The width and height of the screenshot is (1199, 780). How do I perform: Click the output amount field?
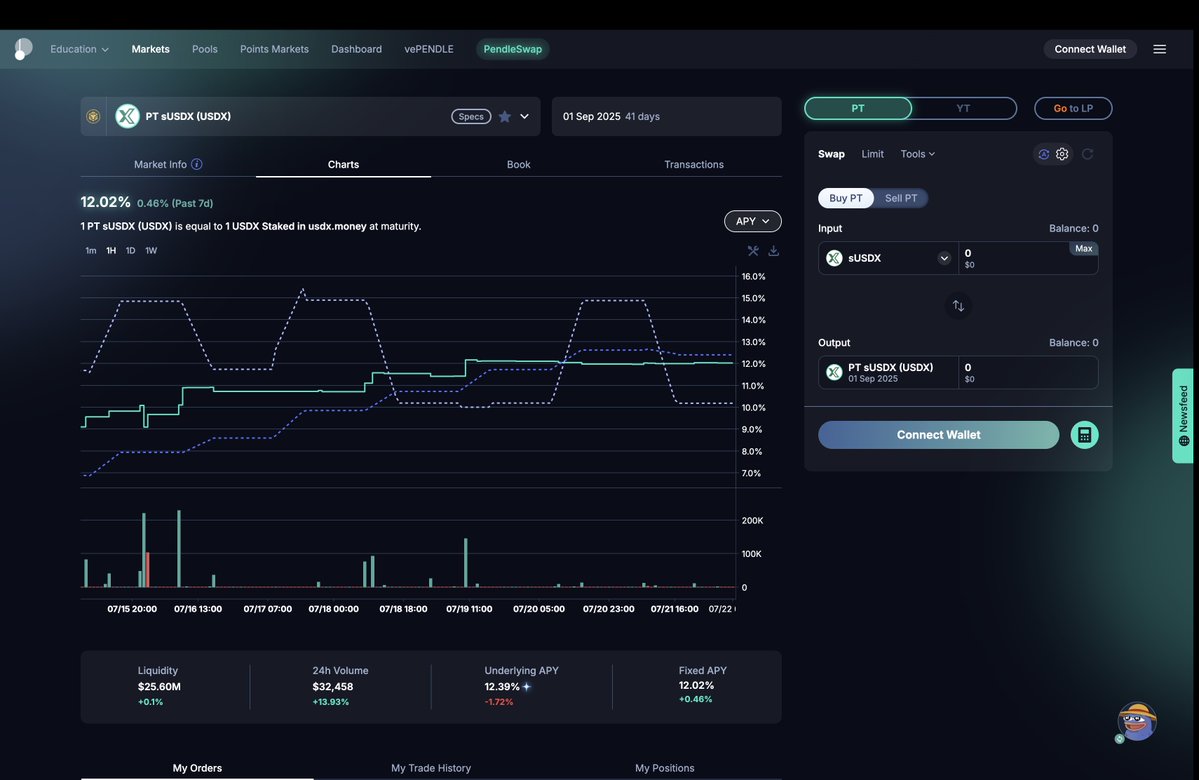click(x=1028, y=372)
